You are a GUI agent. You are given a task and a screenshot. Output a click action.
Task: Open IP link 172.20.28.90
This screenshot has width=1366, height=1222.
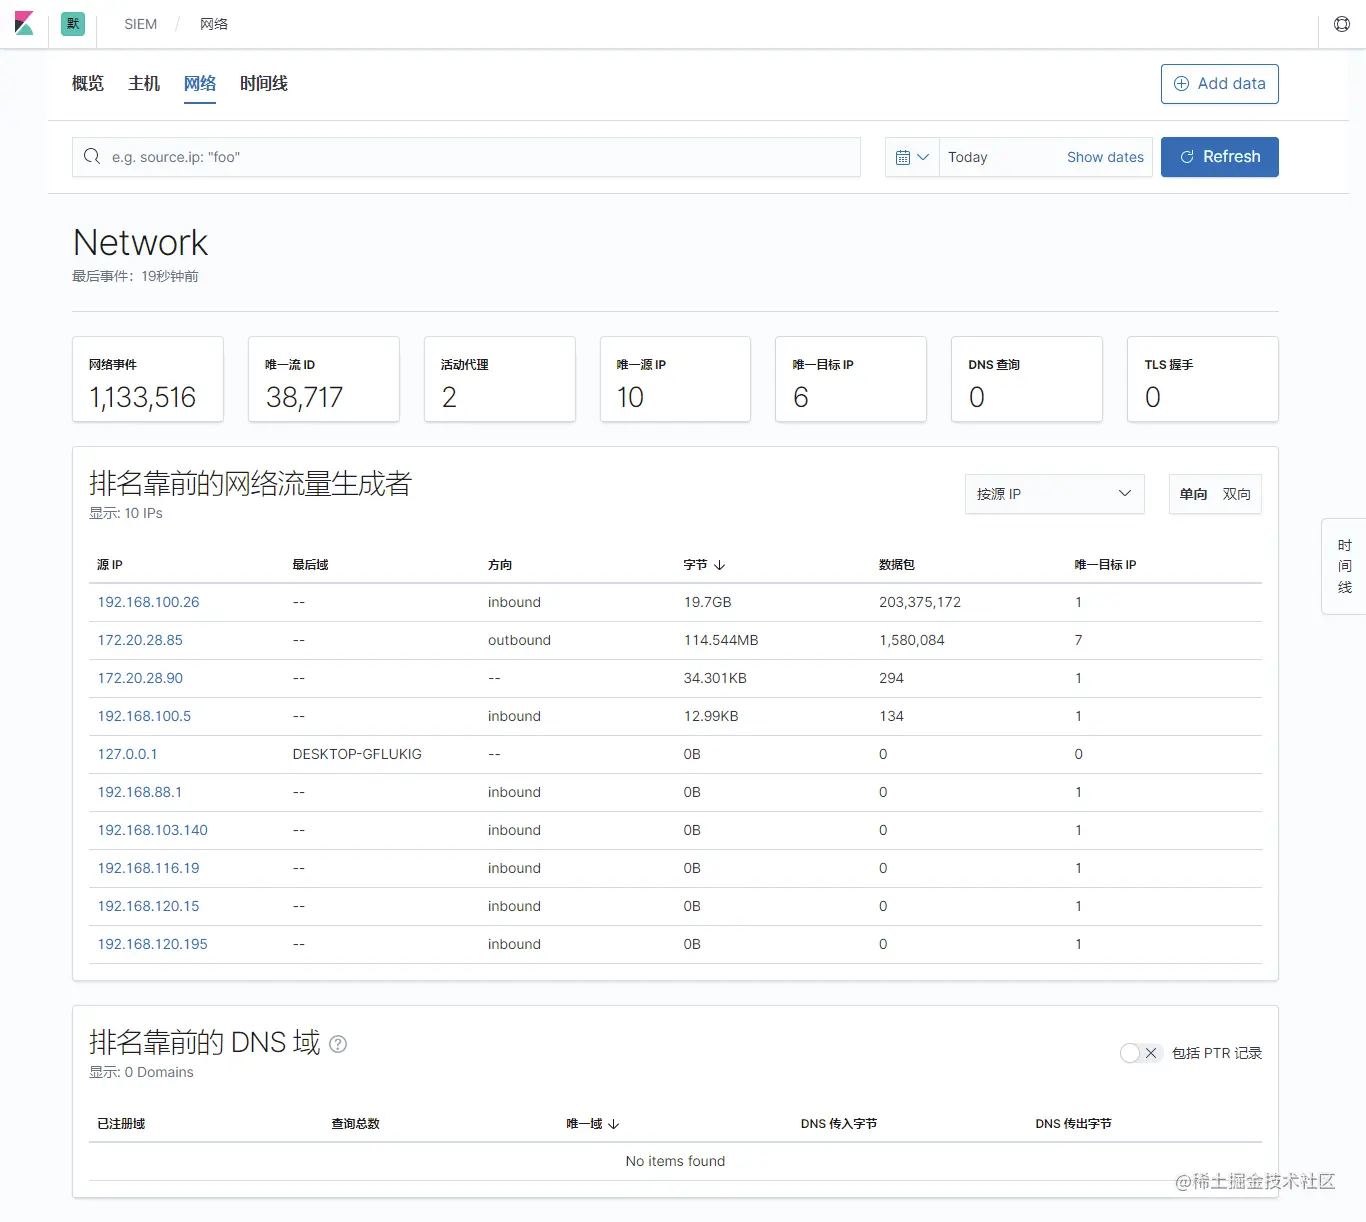point(140,678)
